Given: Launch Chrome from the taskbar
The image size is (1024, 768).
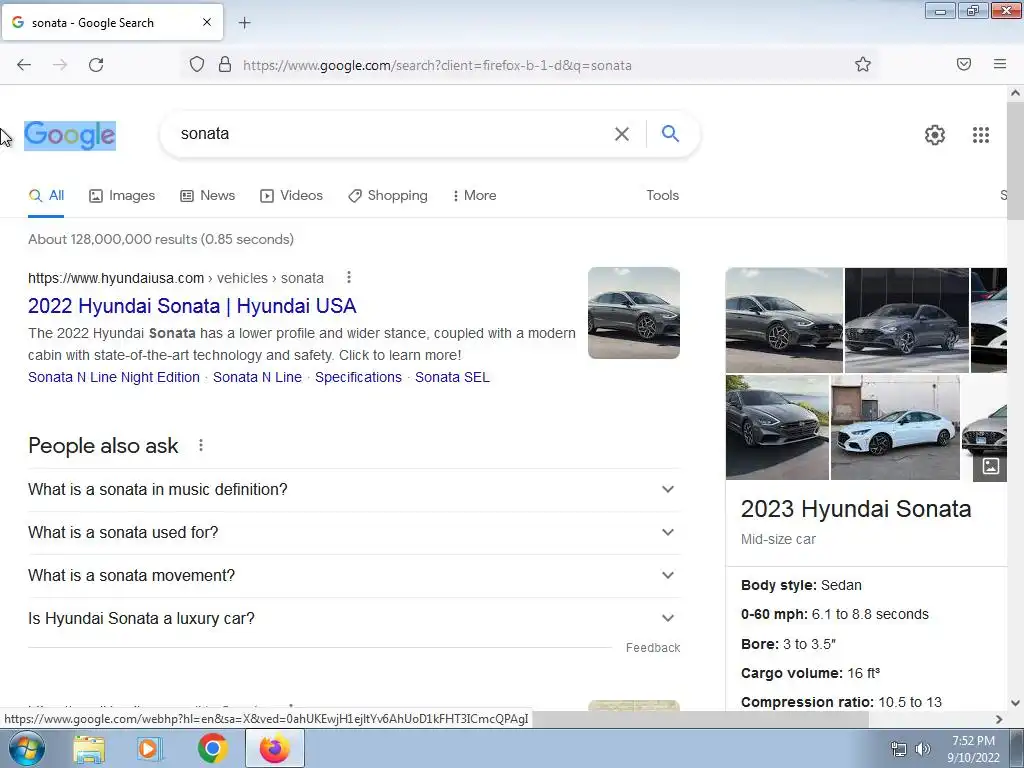Looking at the screenshot, I should 212,748.
